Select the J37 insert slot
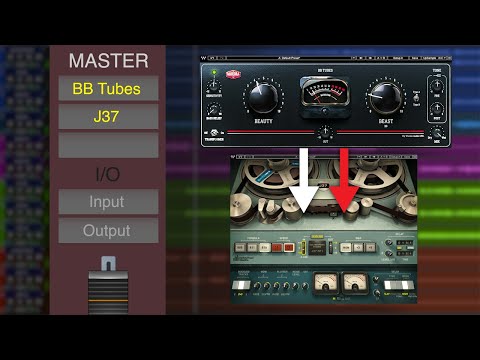This screenshot has height=360, width=480. coord(108,117)
